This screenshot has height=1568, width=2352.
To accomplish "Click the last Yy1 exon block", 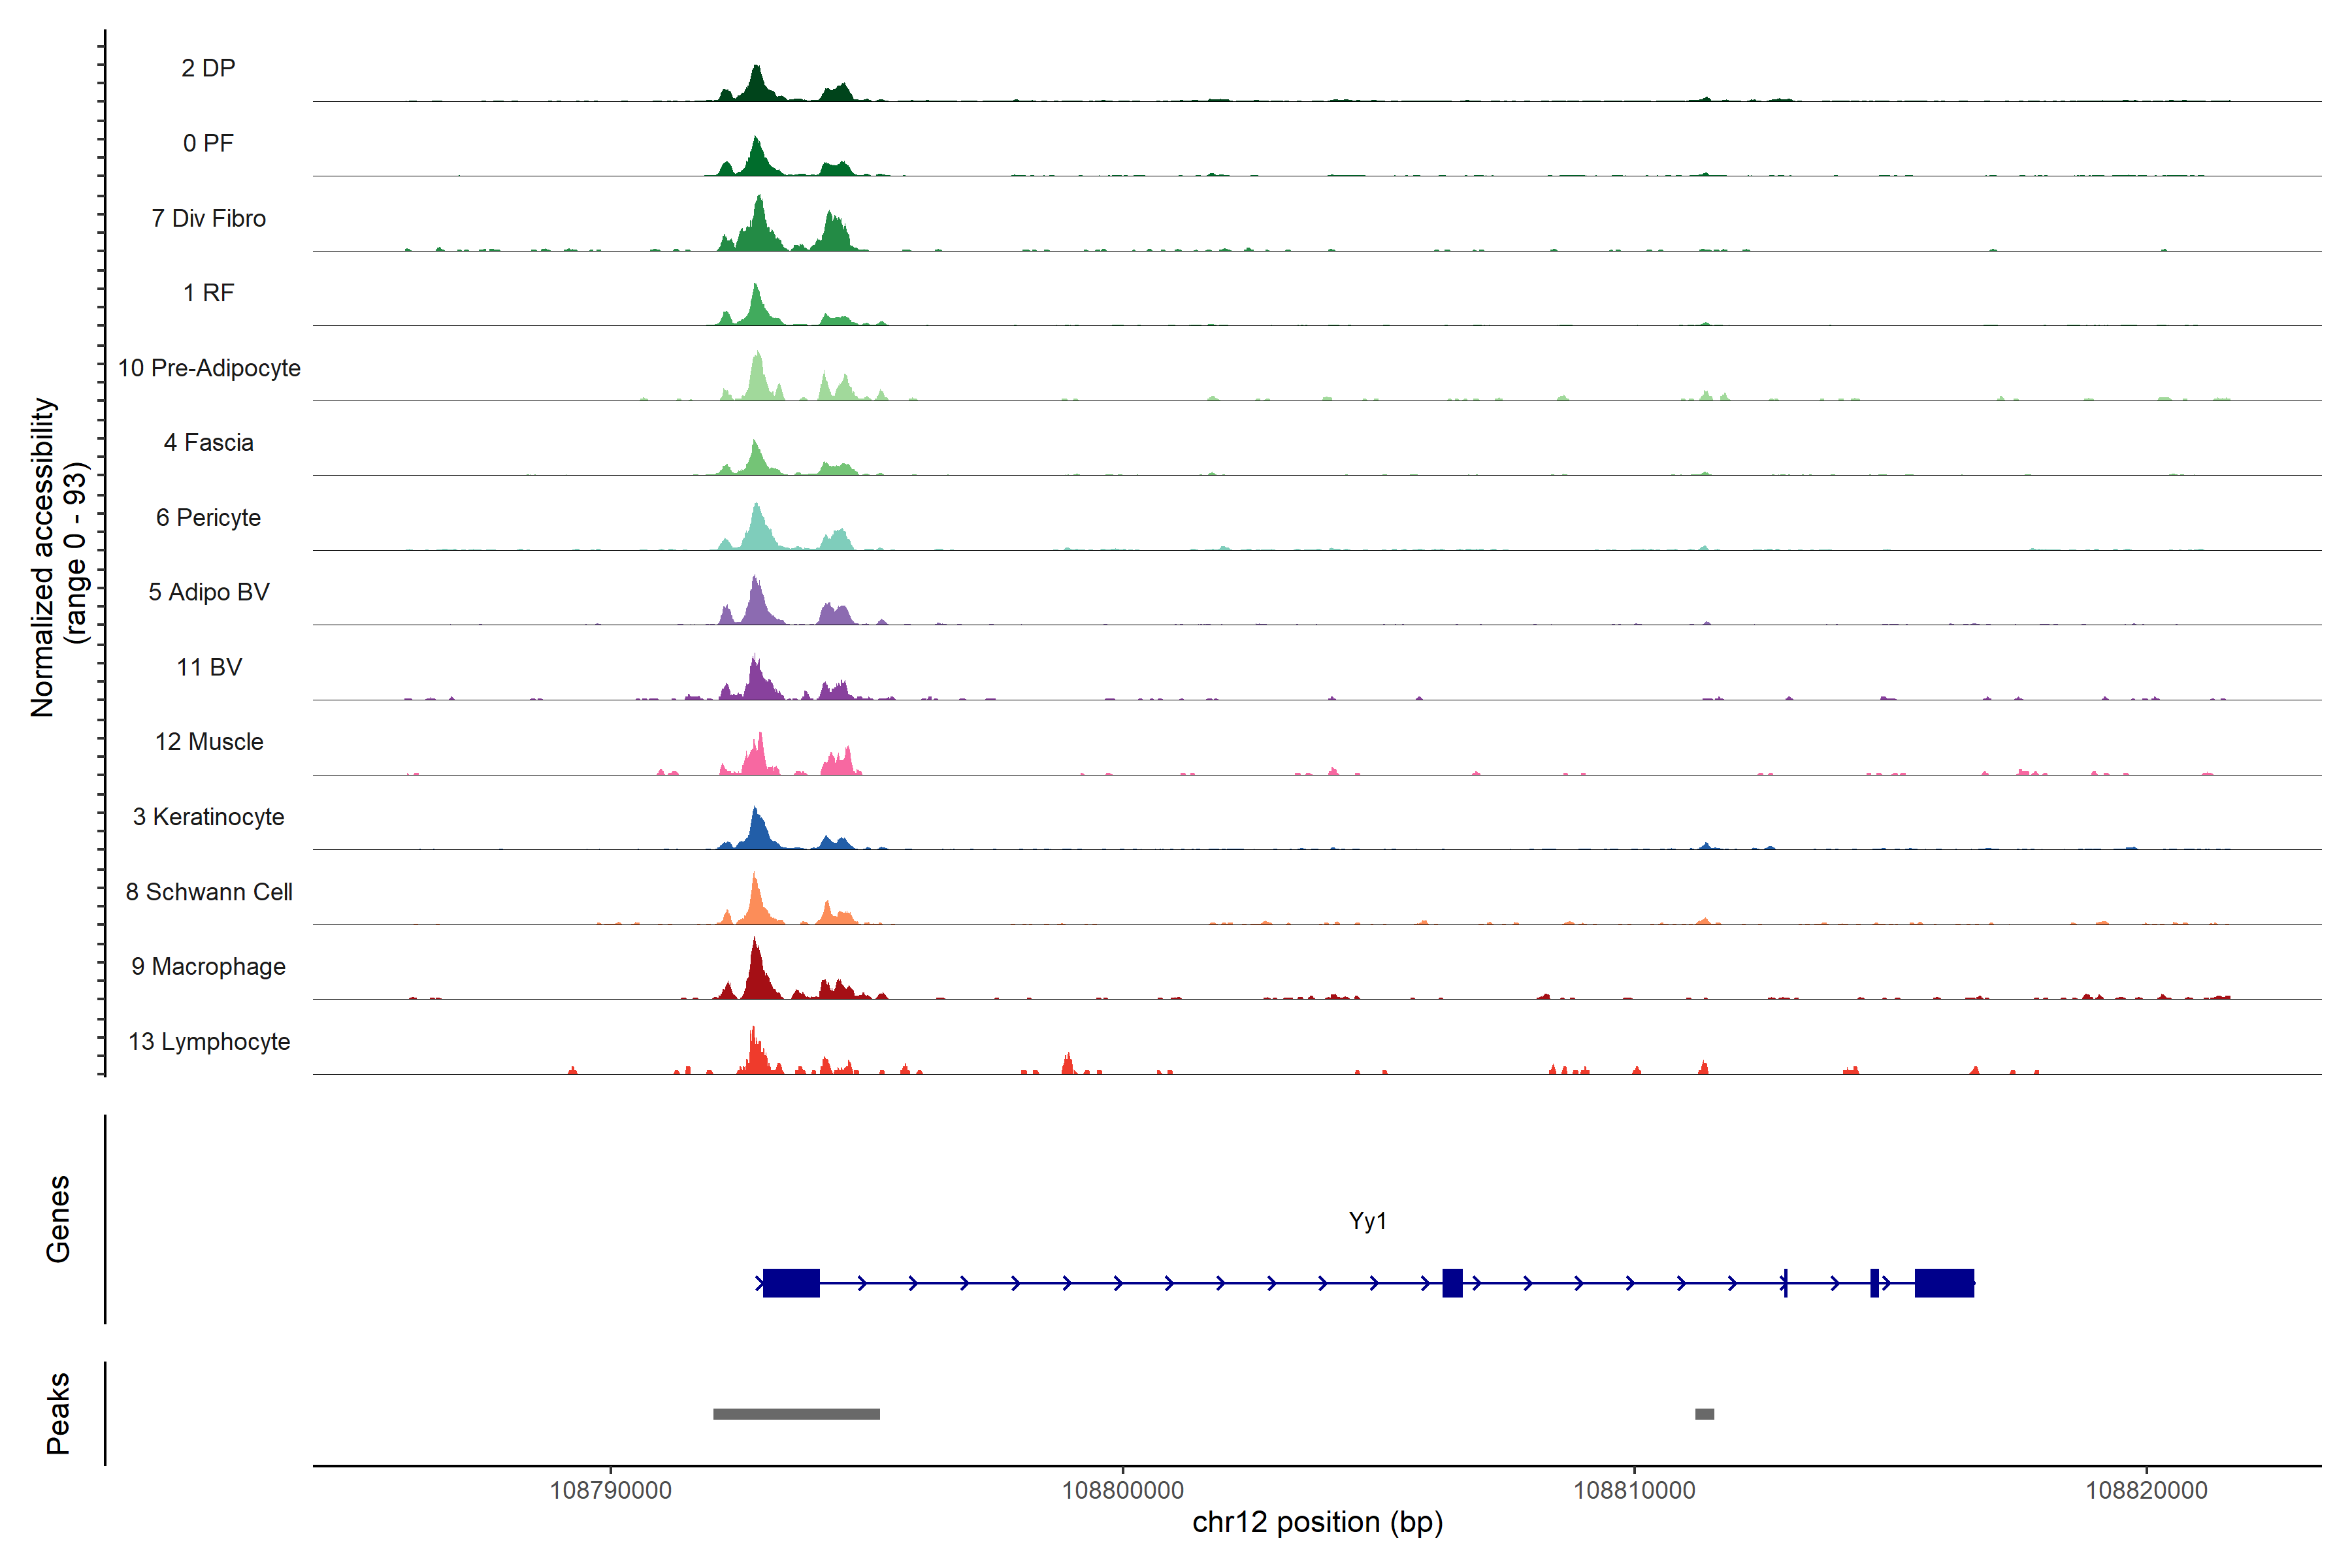I will point(1944,1283).
